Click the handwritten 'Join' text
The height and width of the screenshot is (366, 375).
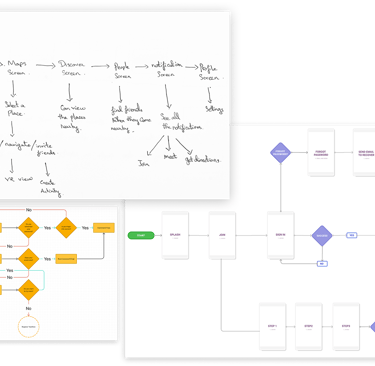144,163
